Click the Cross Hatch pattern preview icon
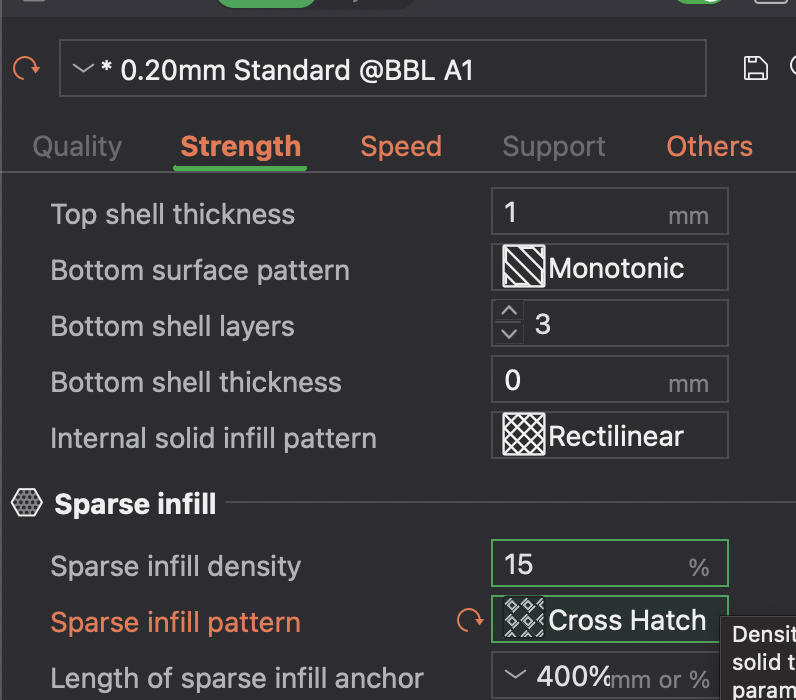796x700 pixels. pyautogui.click(x=524, y=620)
